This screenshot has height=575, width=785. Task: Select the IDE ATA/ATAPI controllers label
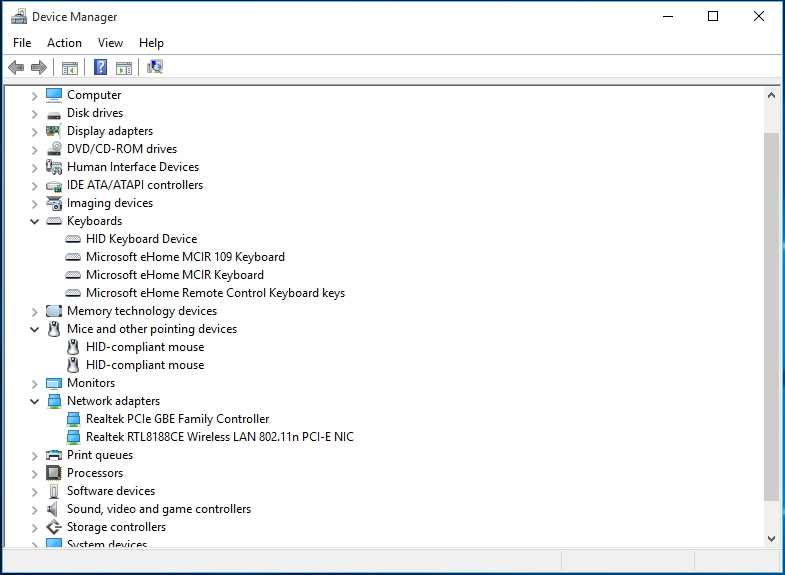click(x=135, y=185)
